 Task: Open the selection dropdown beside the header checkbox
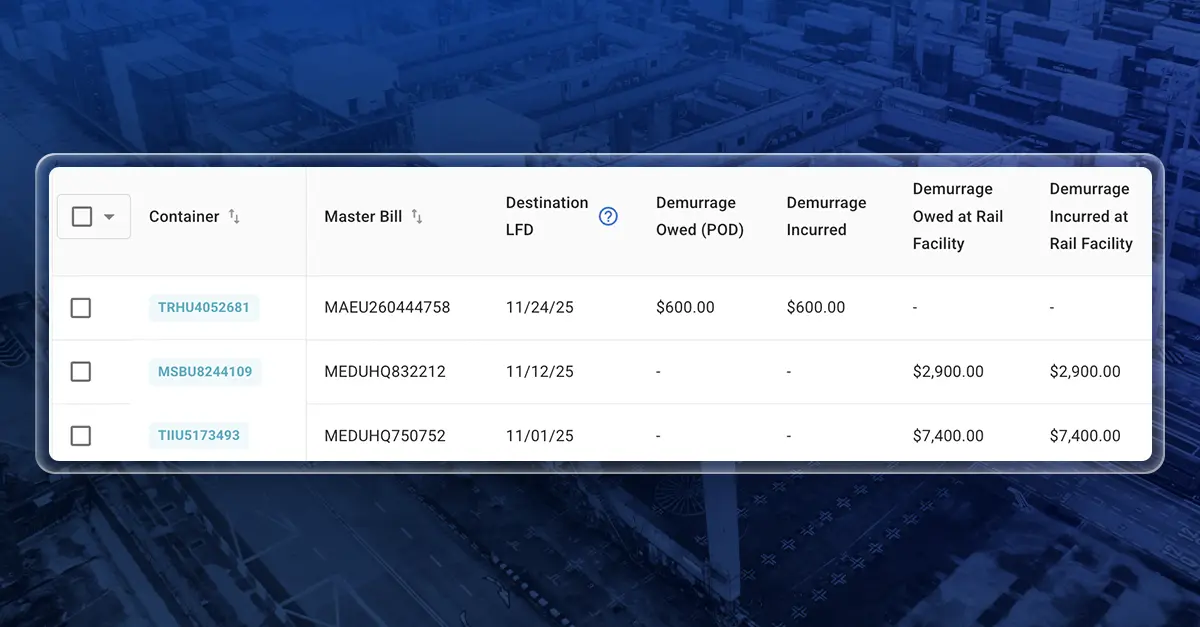tap(107, 216)
